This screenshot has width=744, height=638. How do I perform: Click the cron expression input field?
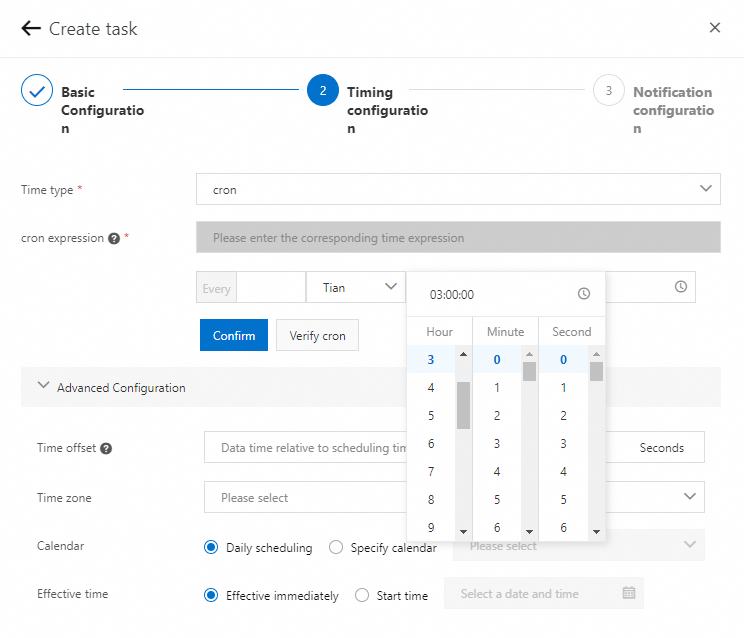click(x=458, y=237)
